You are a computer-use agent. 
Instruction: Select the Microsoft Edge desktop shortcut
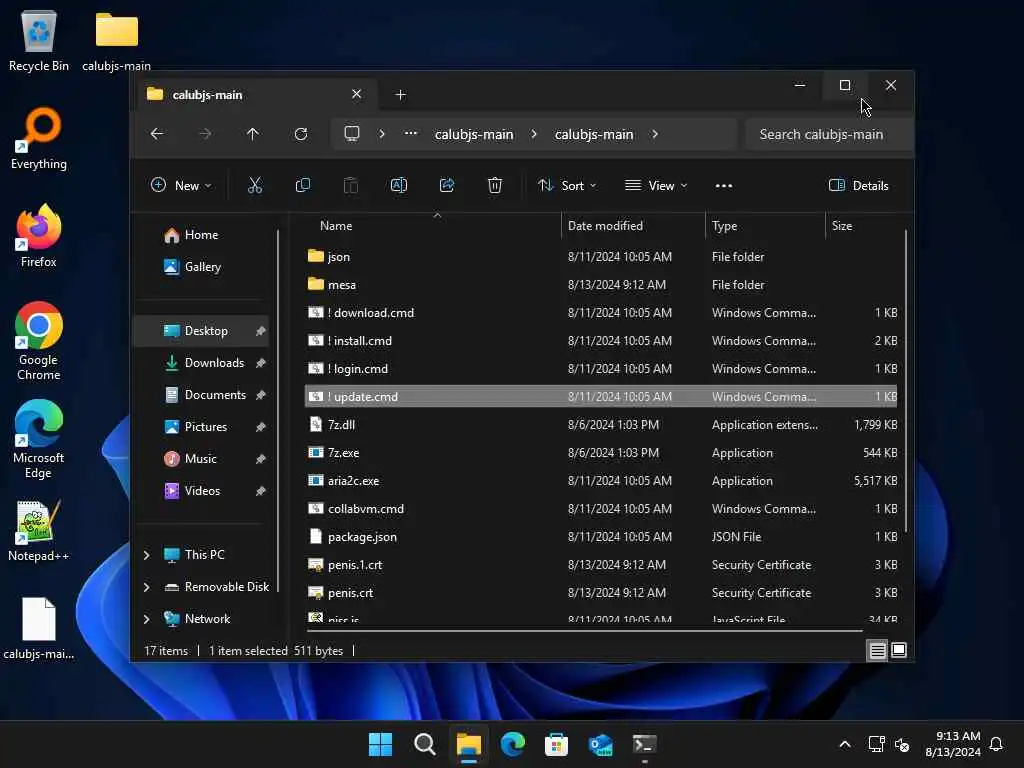(x=39, y=439)
